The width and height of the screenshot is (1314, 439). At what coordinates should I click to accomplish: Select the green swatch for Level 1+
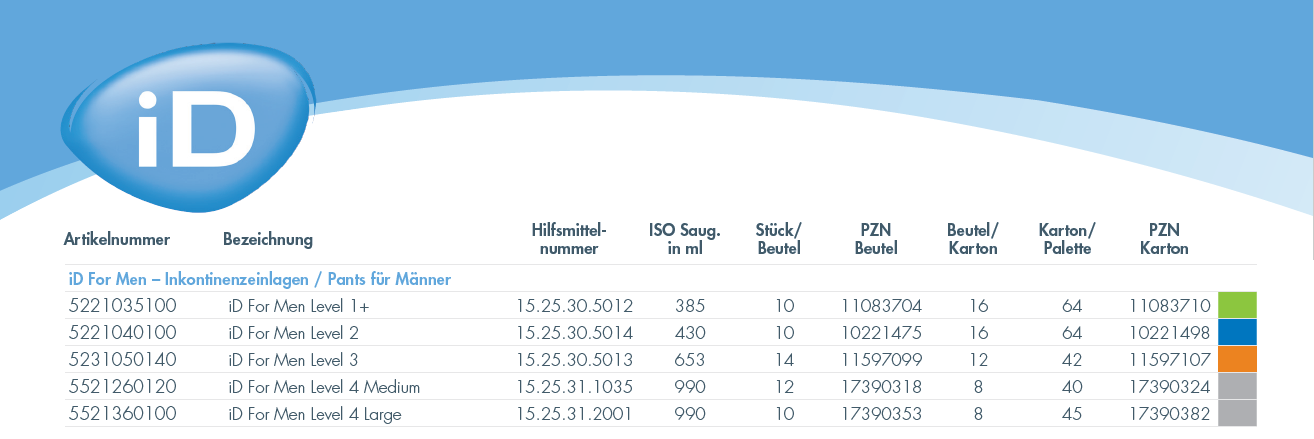[x=1237, y=305]
